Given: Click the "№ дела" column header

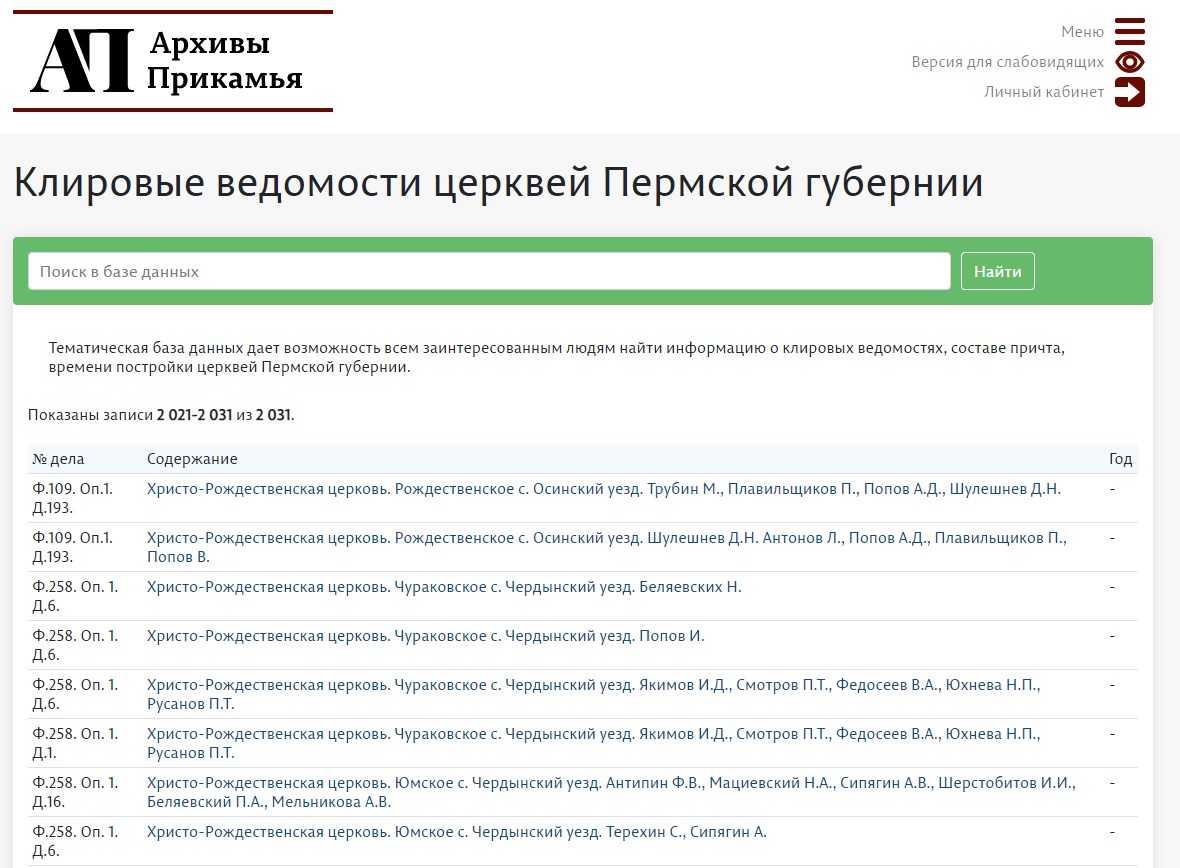Looking at the screenshot, I should [x=58, y=459].
